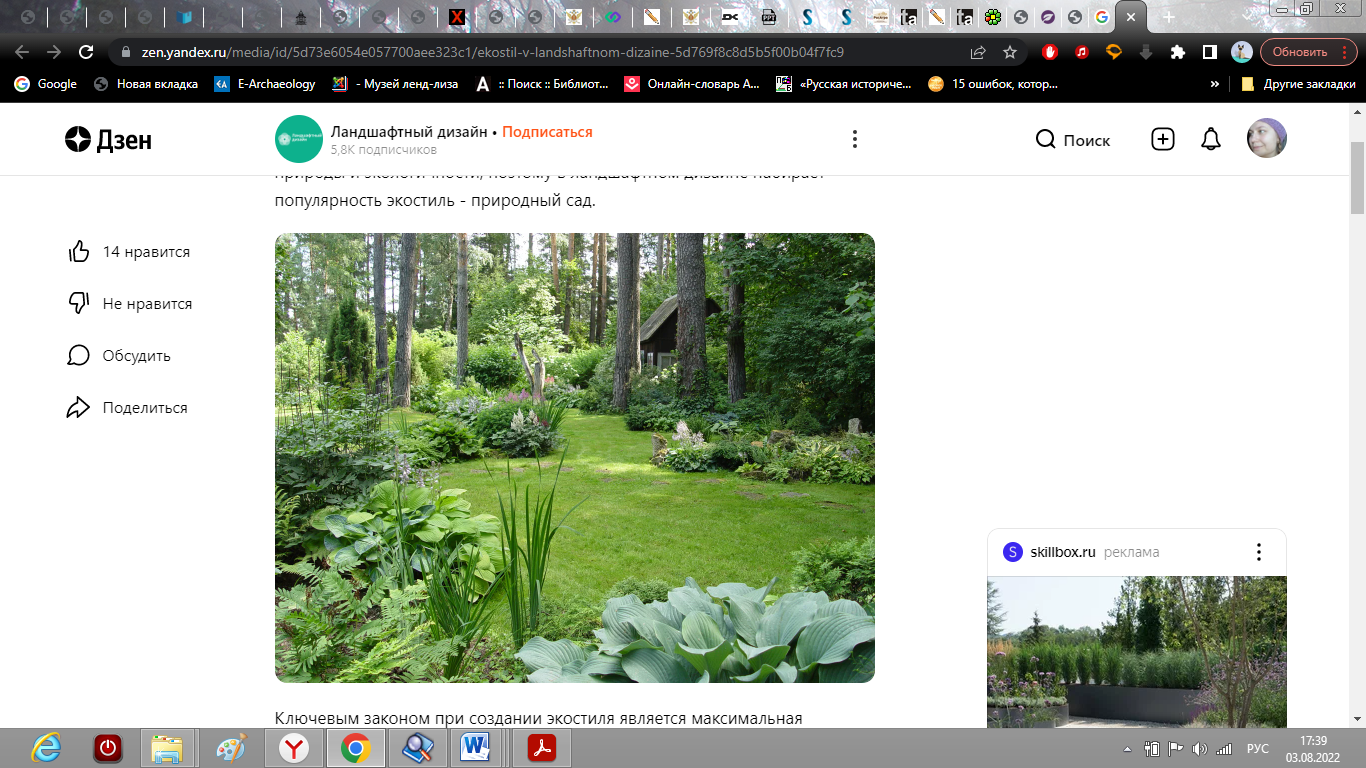This screenshot has height=768, width=1366.
Task: Open the download arrow extension icon
Action: coord(1146,52)
